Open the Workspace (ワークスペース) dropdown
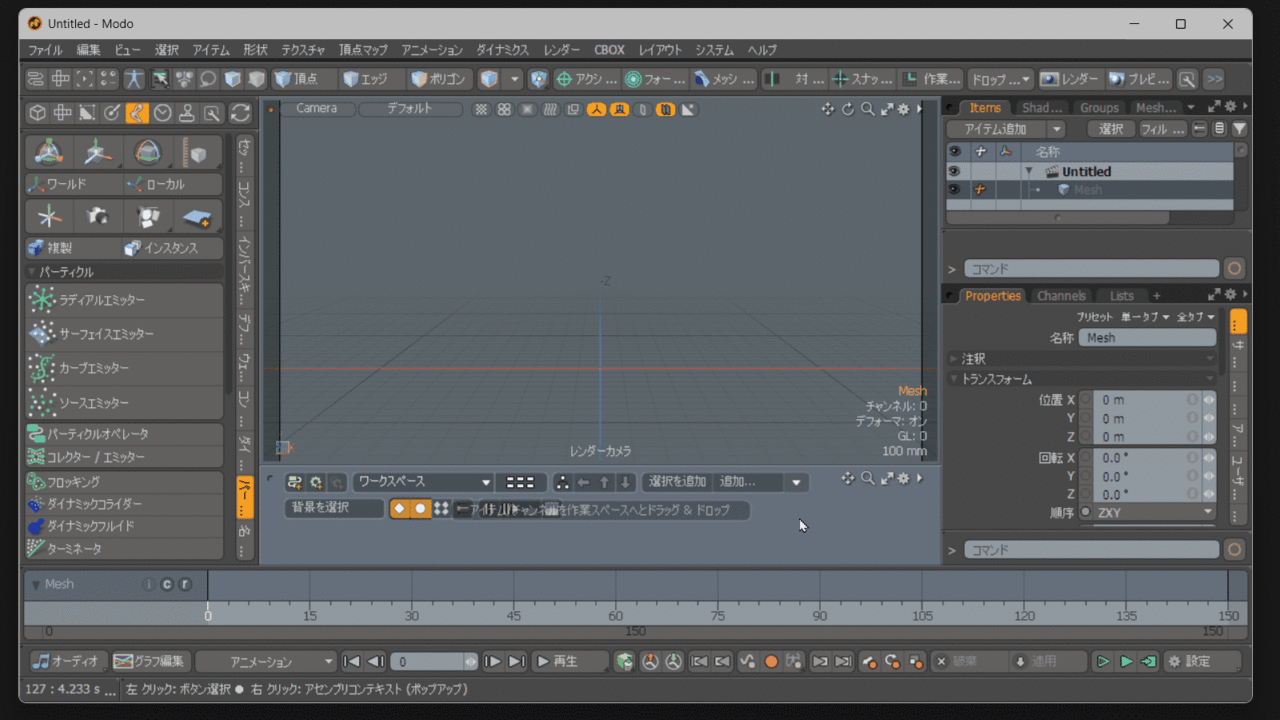The height and width of the screenshot is (720, 1280). coord(424,482)
